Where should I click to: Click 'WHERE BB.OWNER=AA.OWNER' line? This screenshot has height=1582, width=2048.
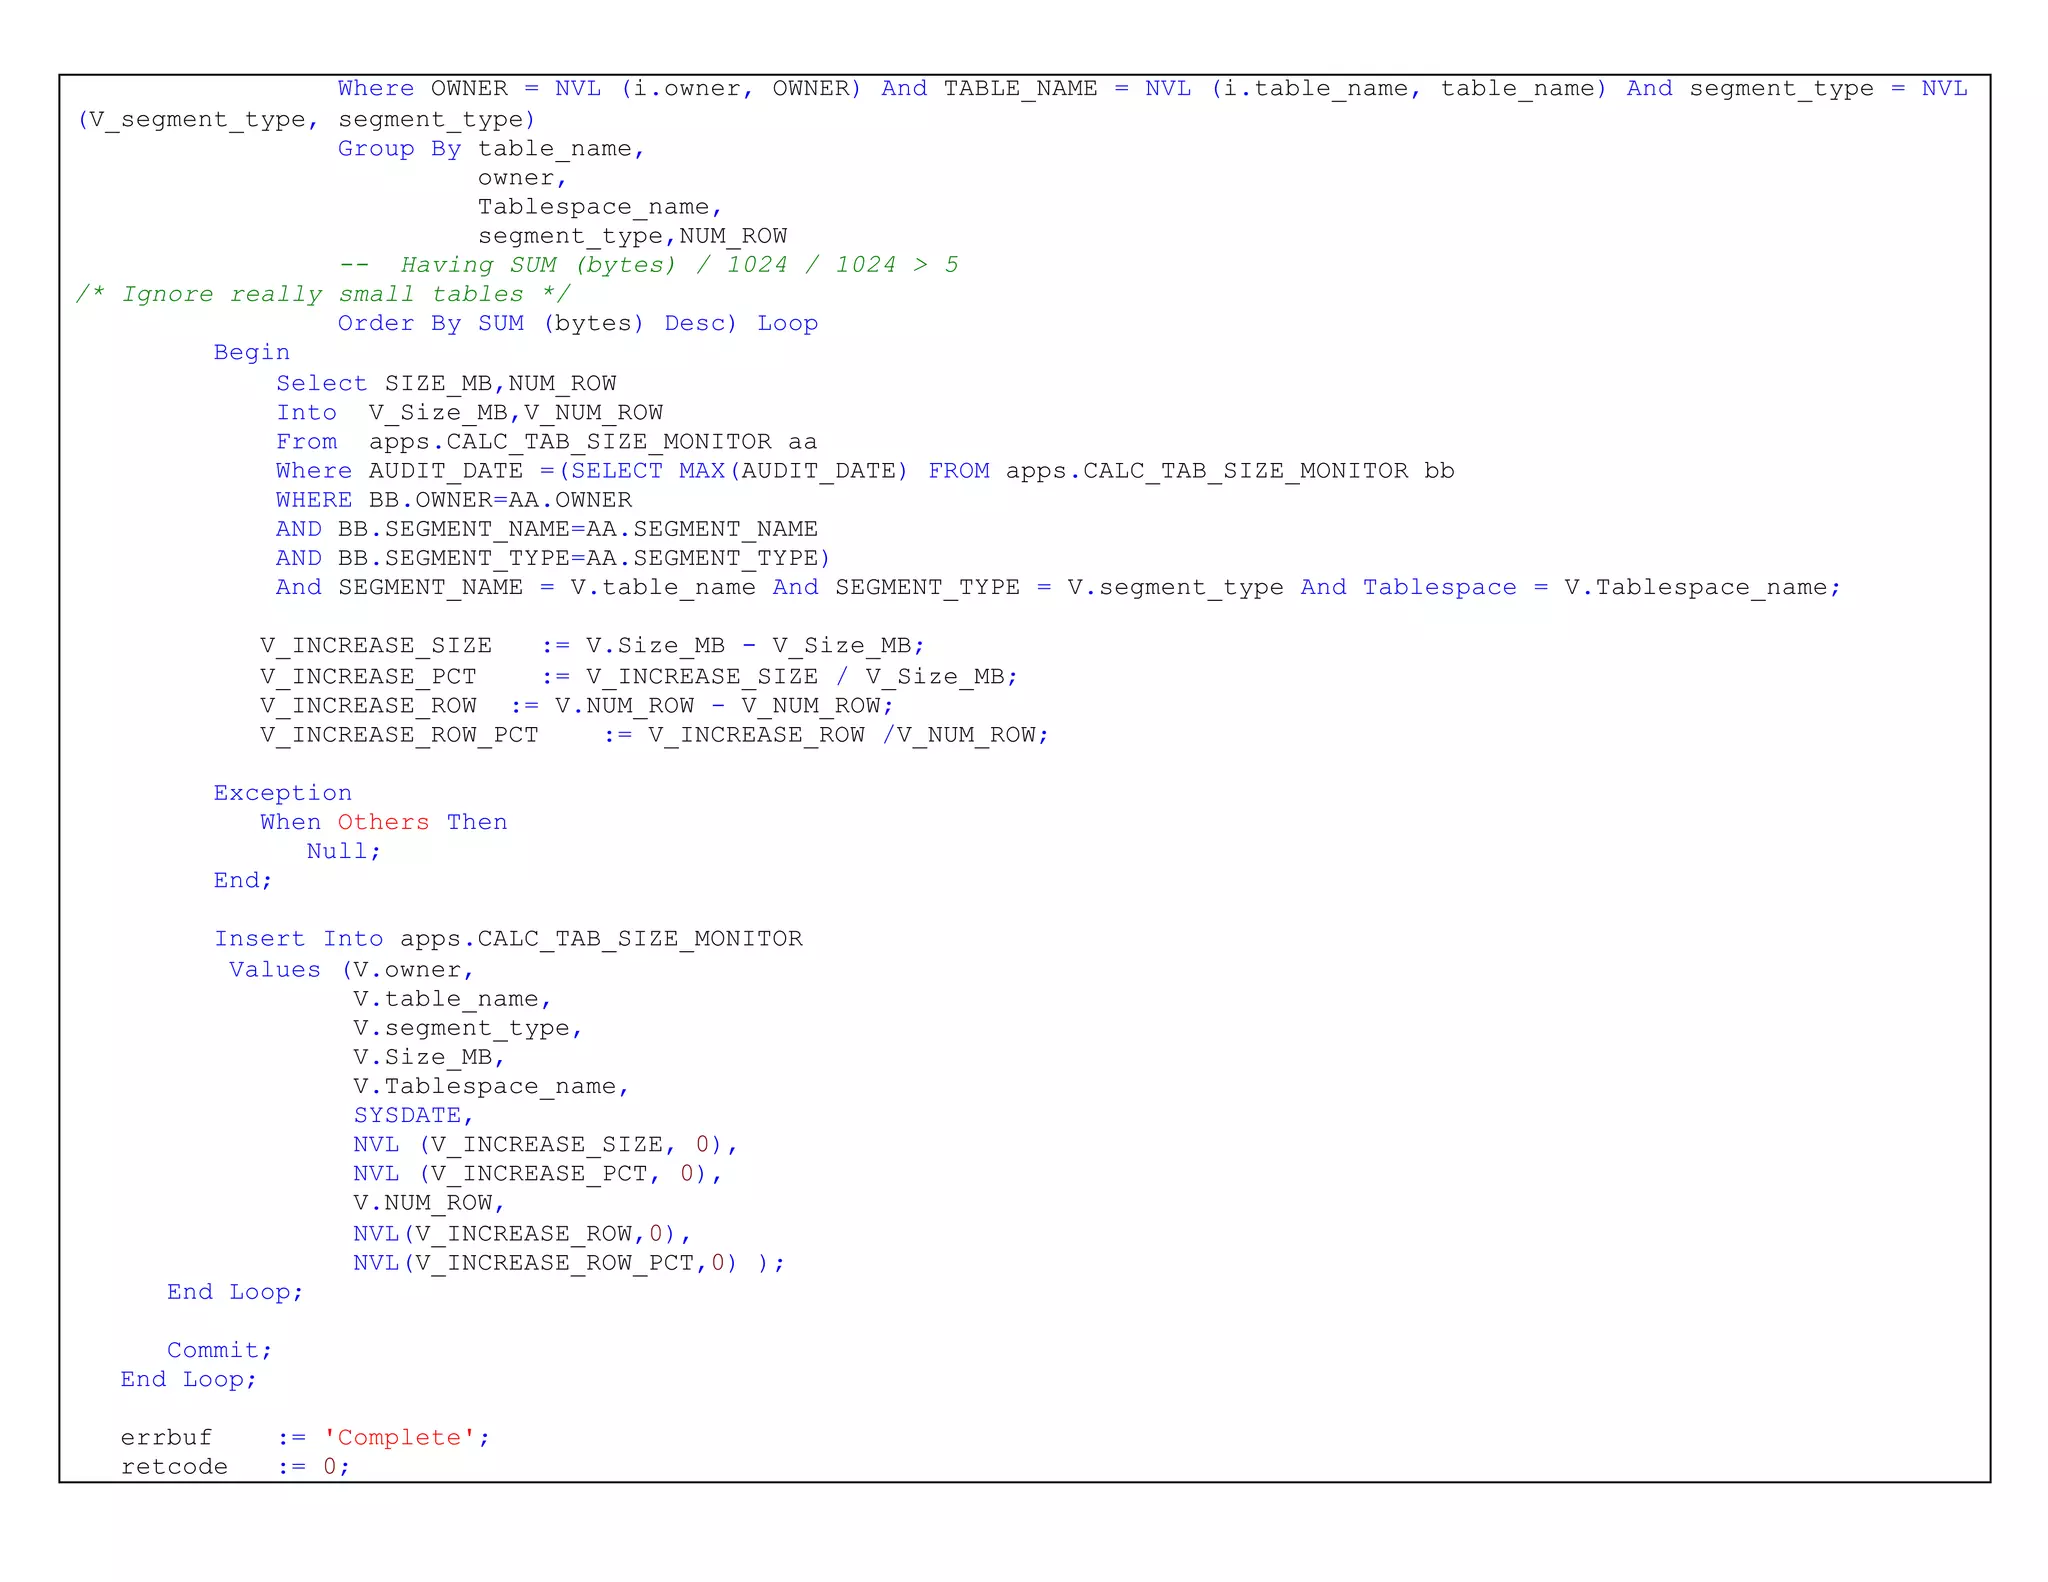pyautogui.click(x=454, y=499)
